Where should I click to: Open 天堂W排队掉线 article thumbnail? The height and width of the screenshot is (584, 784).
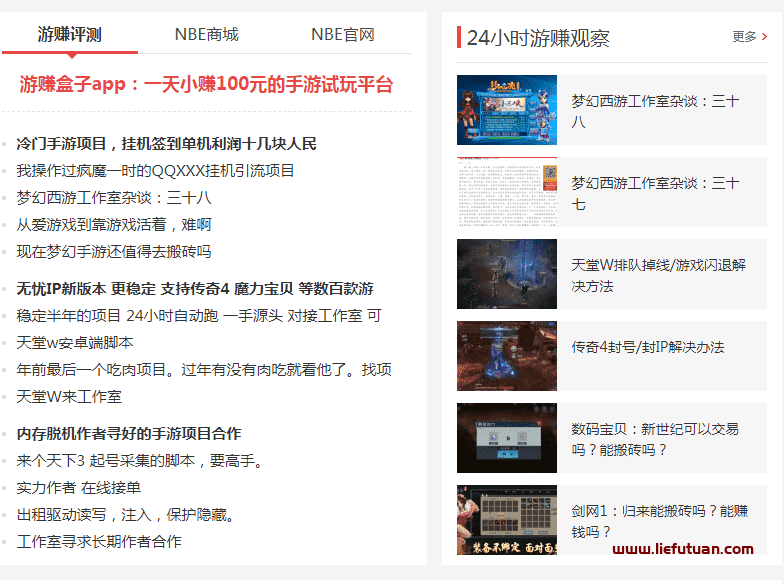506,274
